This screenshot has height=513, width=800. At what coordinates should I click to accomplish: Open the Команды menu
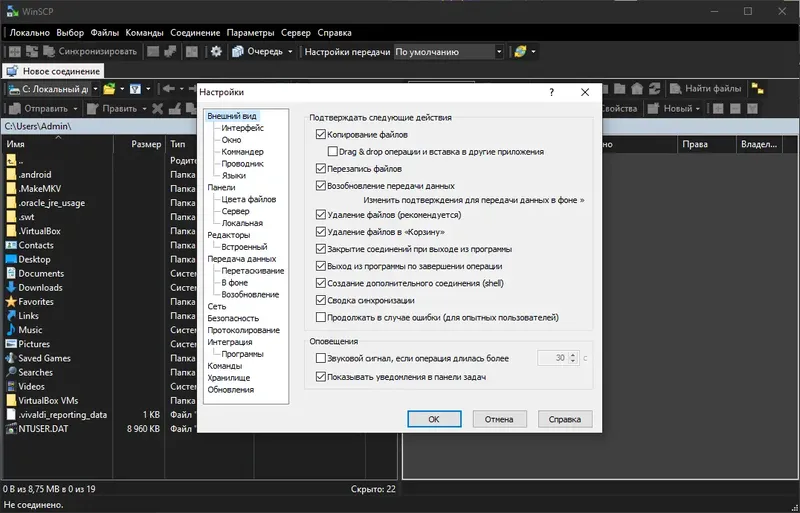[144, 33]
